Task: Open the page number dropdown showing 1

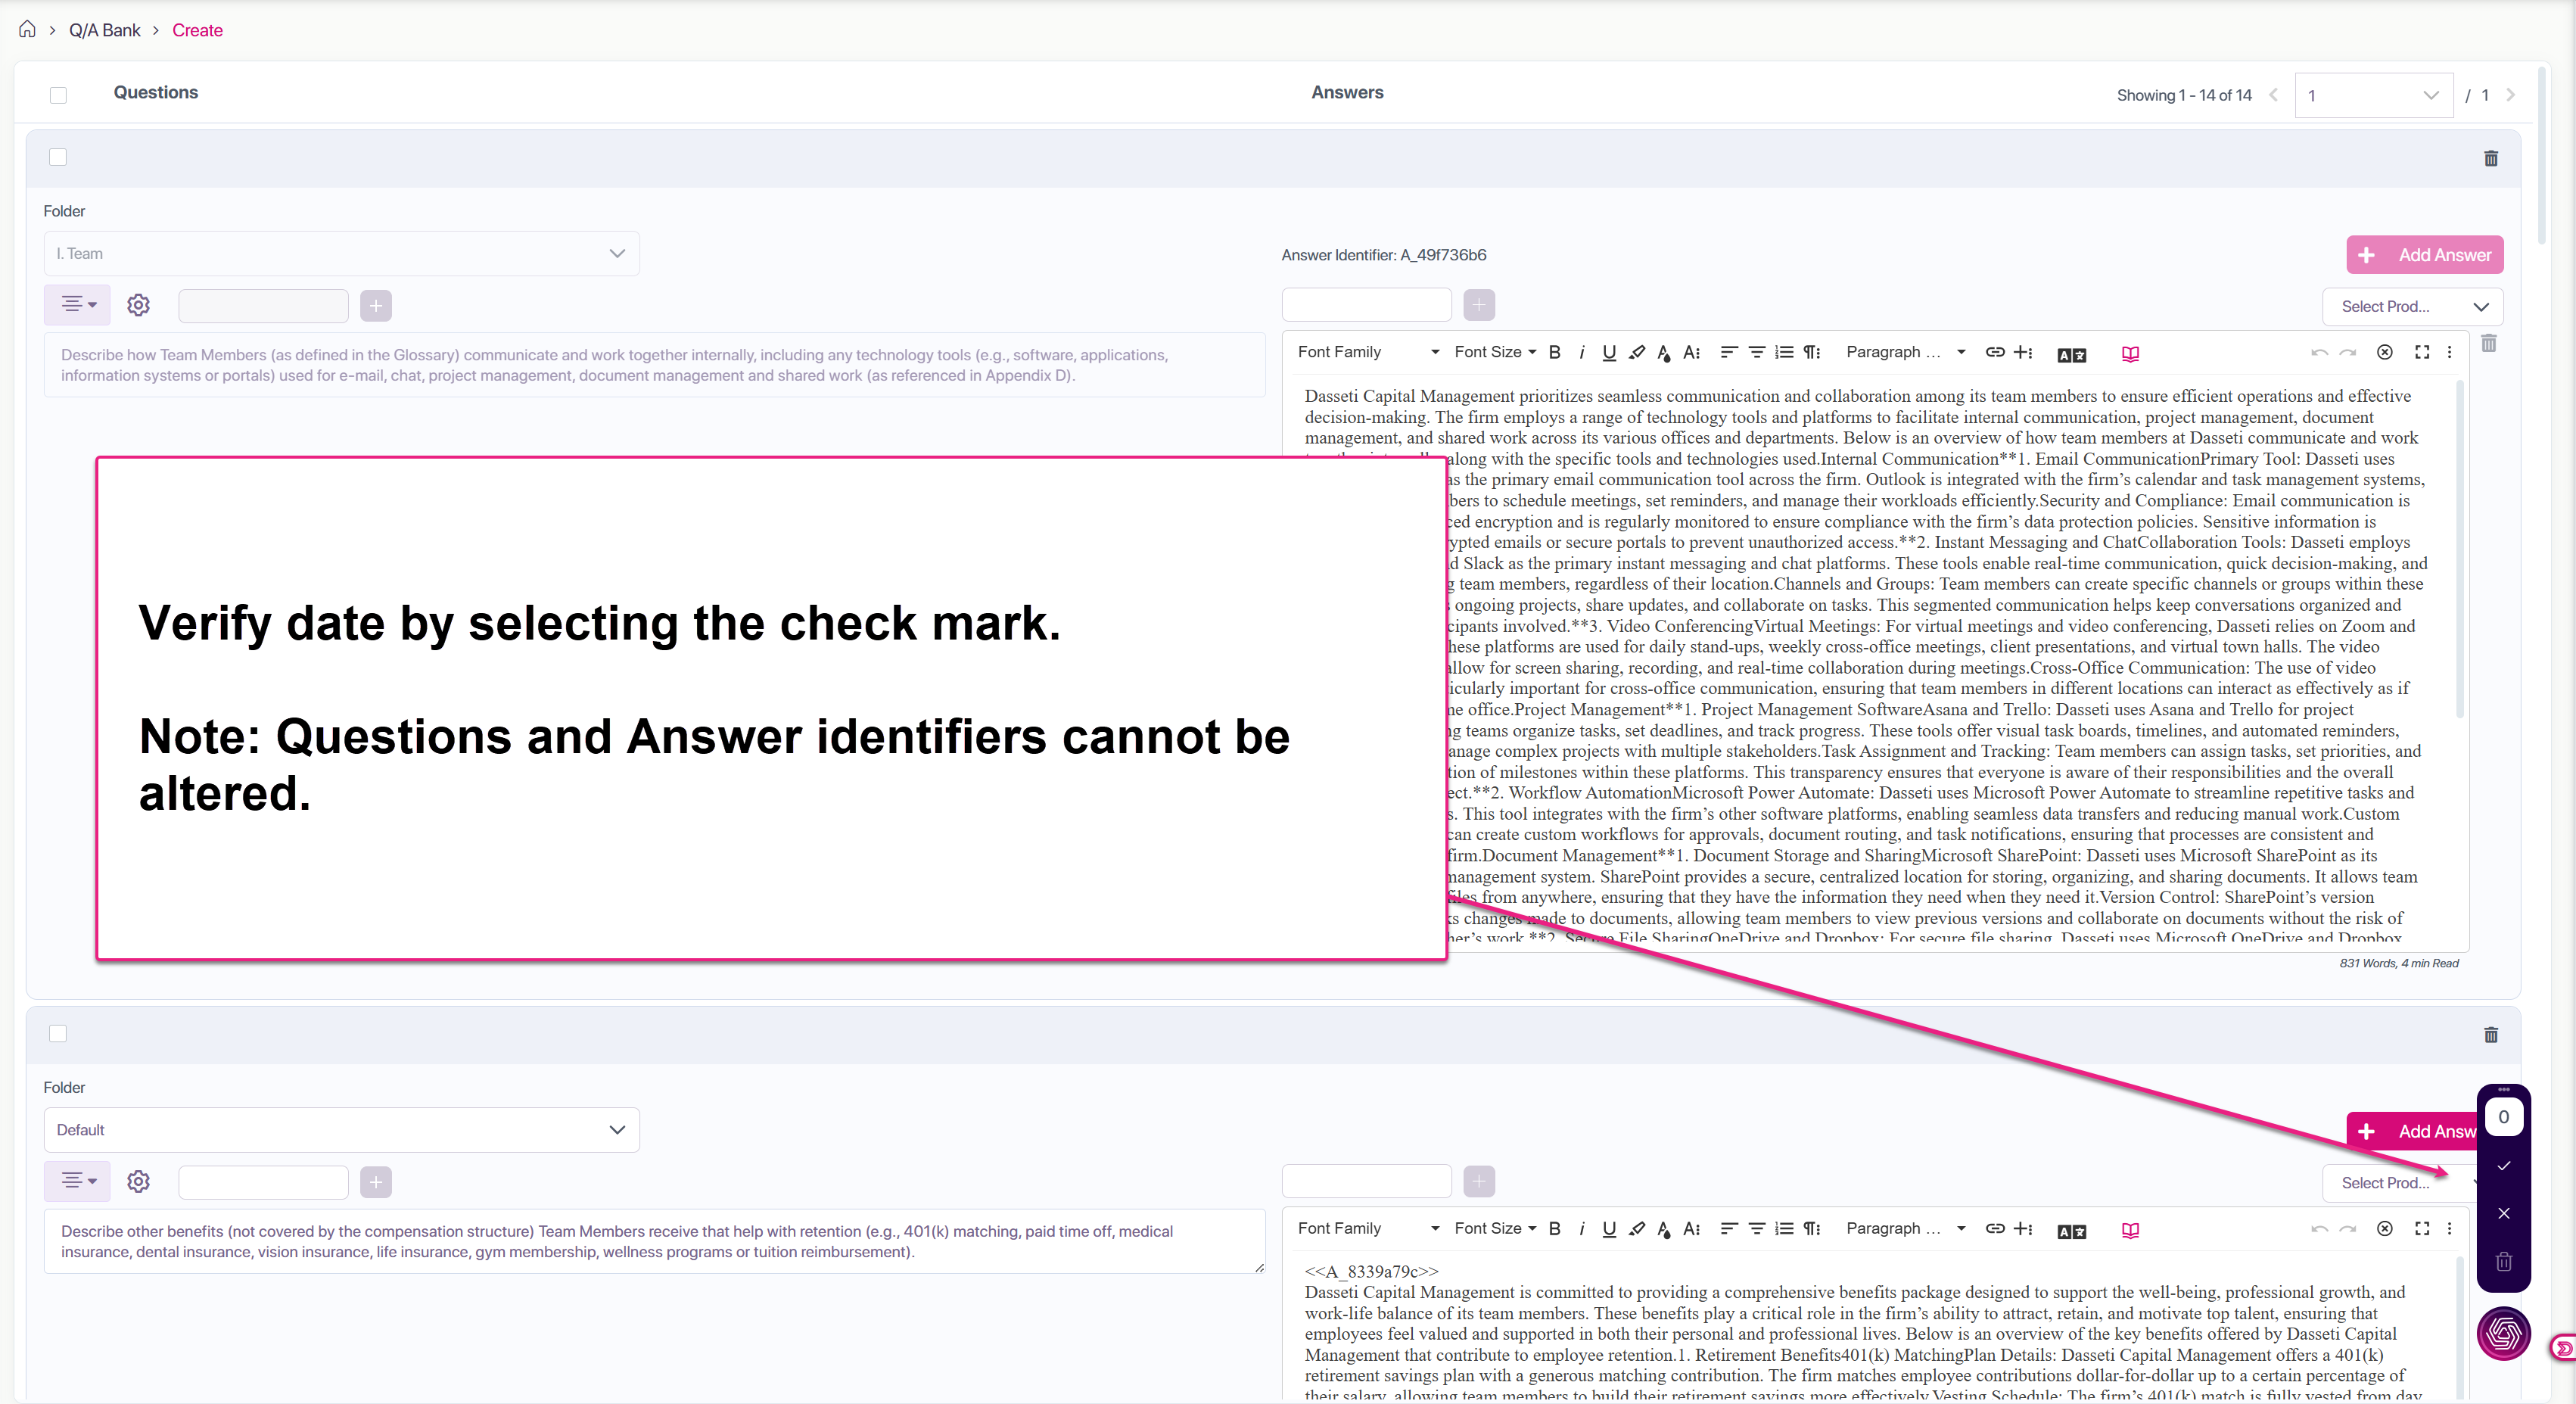Action: pos(2373,95)
